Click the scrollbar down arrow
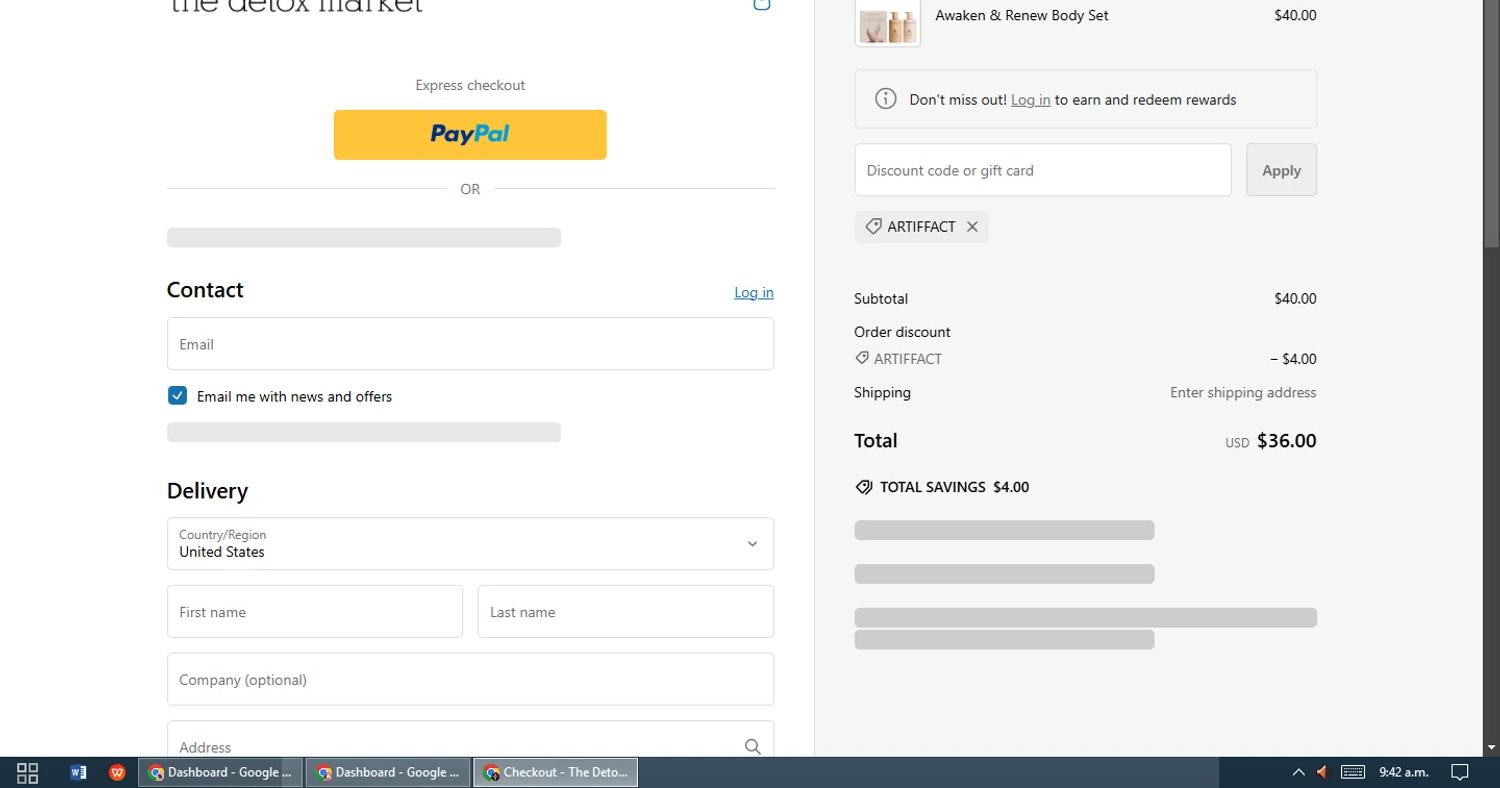 [x=1491, y=747]
